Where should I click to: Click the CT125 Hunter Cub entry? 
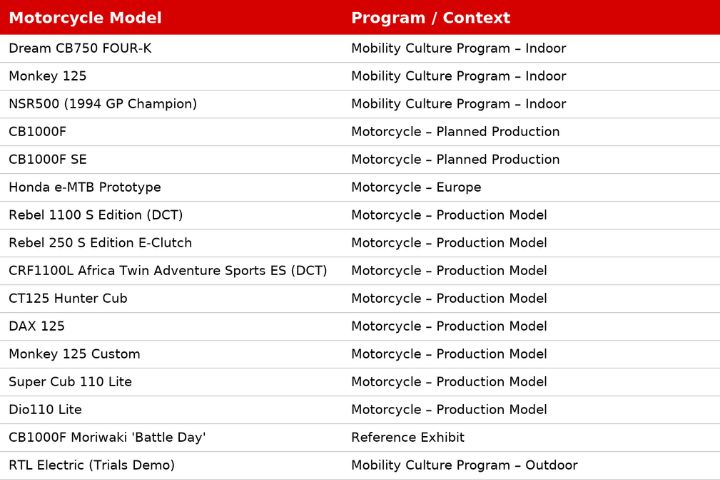pyautogui.click(x=68, y=299)
